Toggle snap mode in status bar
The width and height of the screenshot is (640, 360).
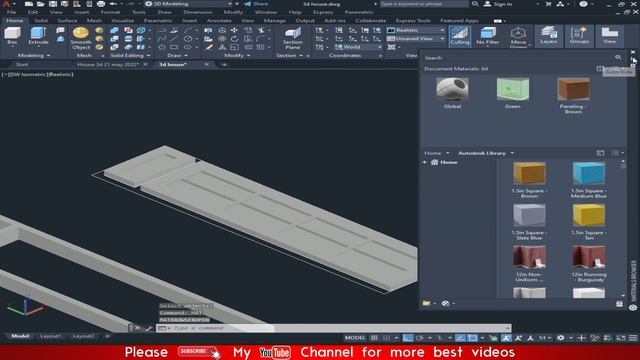point(386,338)
